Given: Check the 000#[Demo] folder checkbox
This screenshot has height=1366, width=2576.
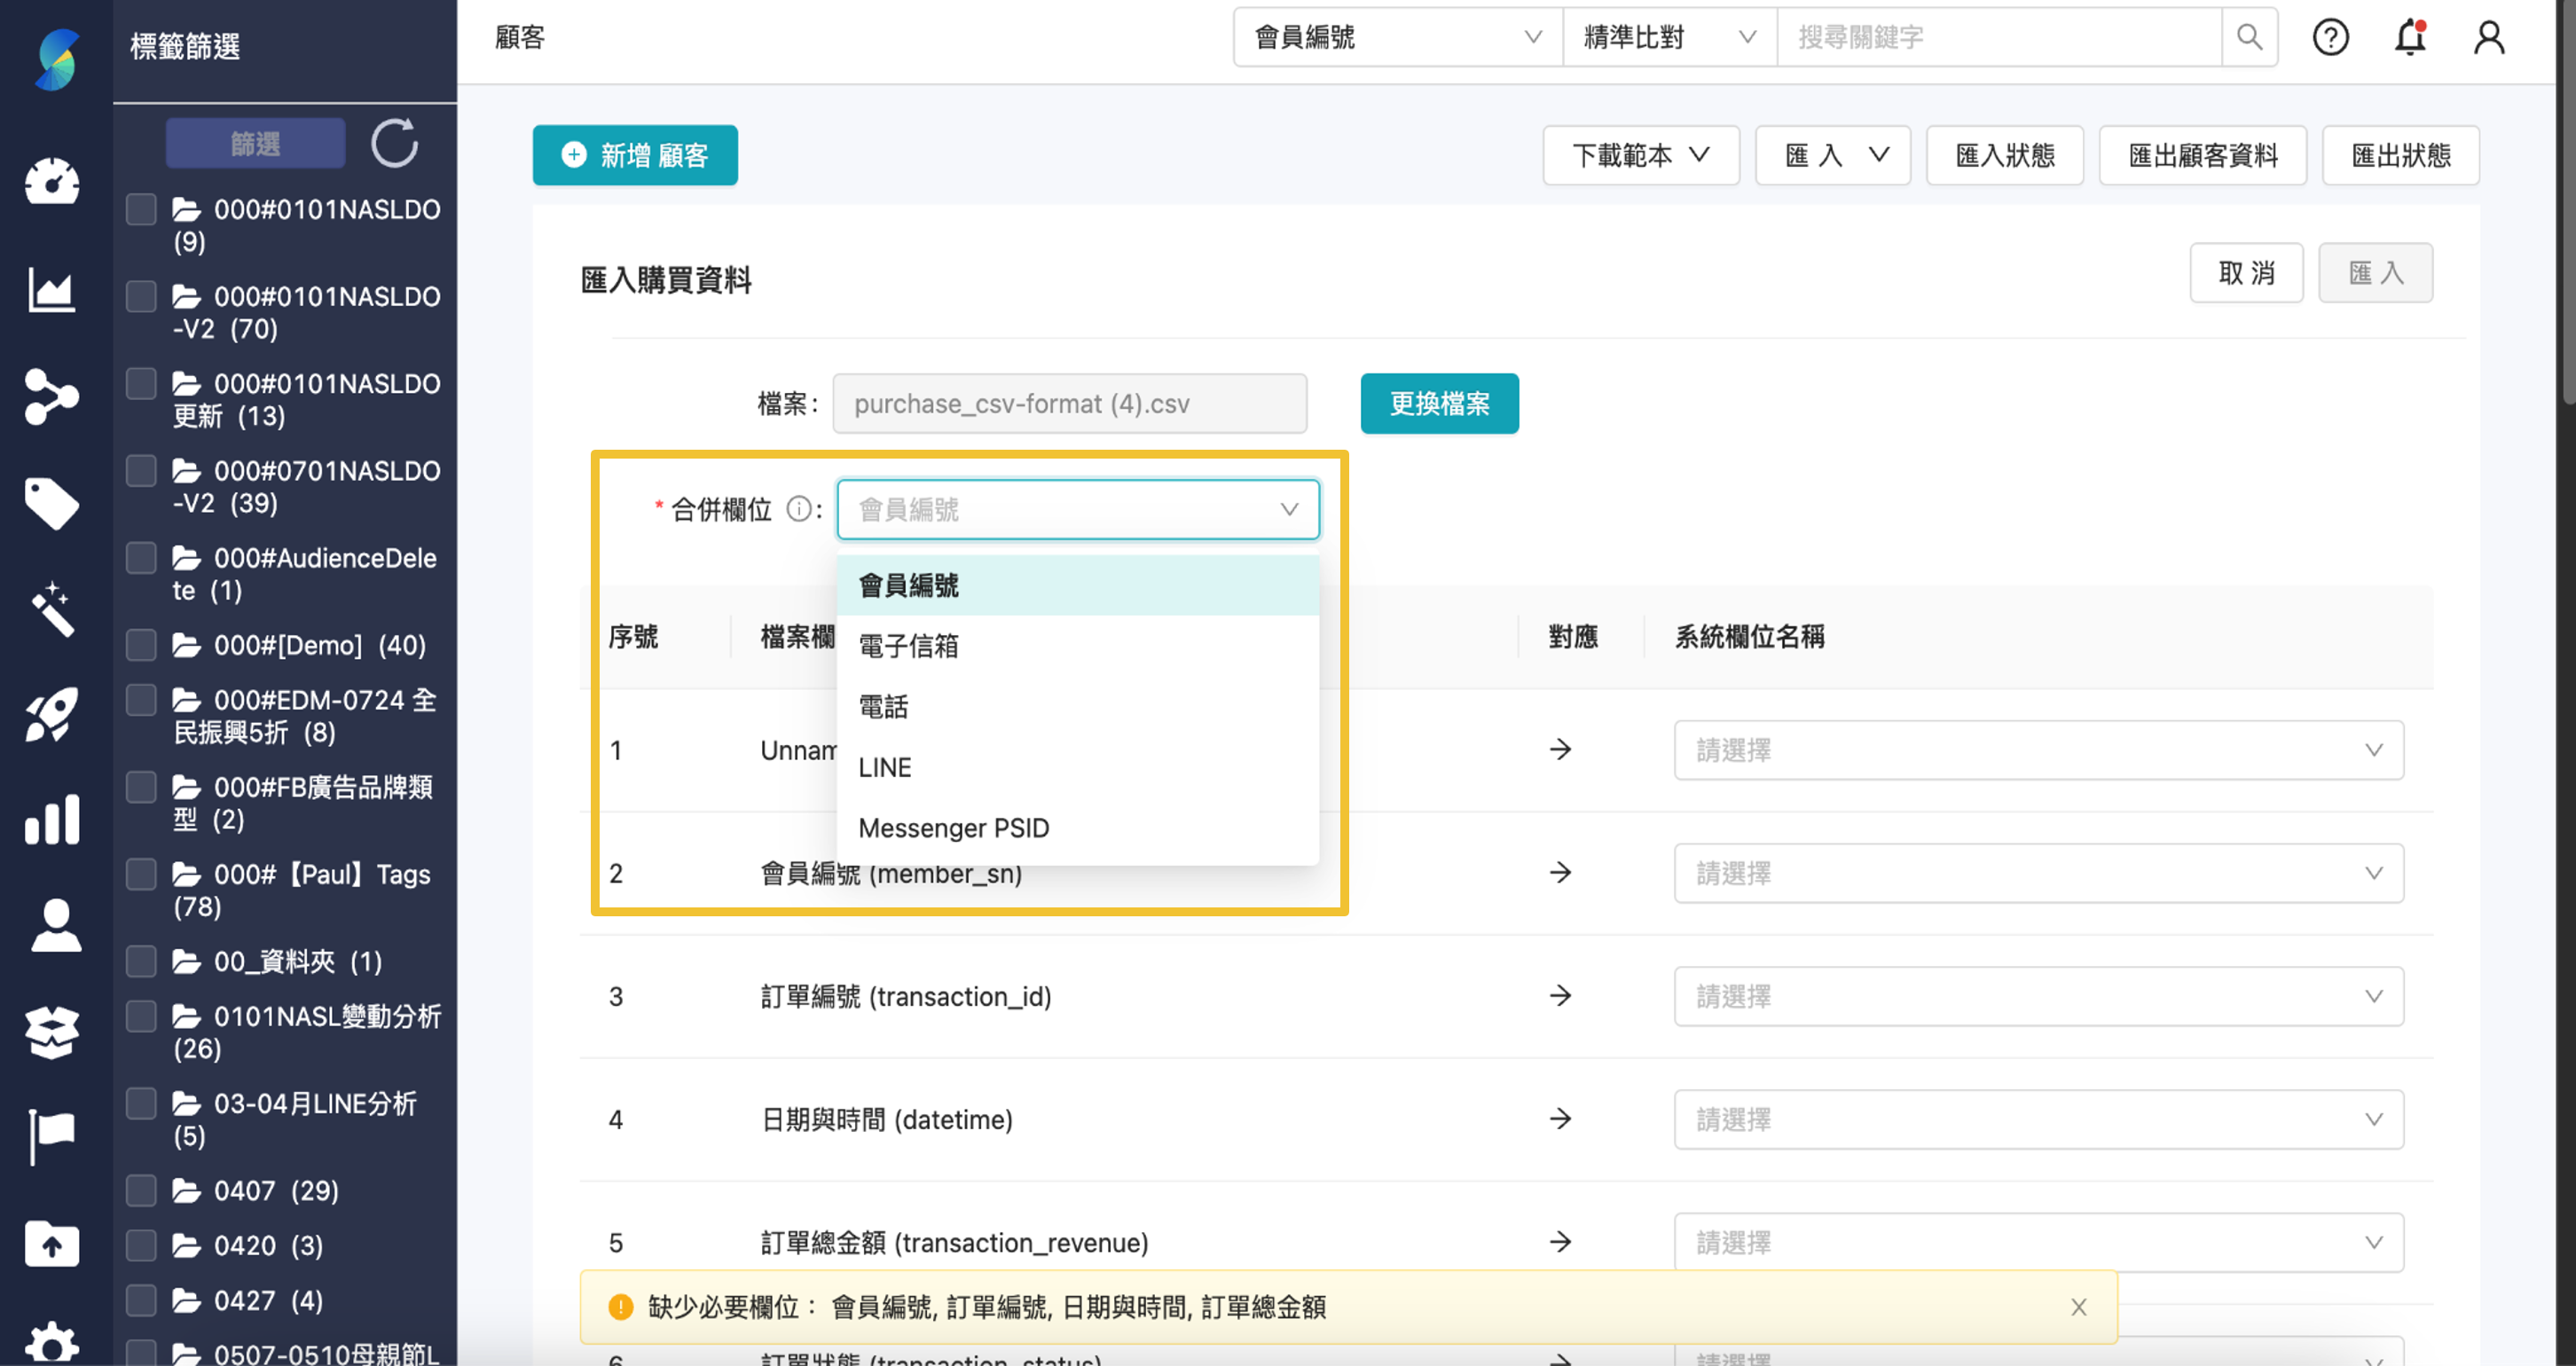Looking at the screenshot, I should (x=140, y=645).
